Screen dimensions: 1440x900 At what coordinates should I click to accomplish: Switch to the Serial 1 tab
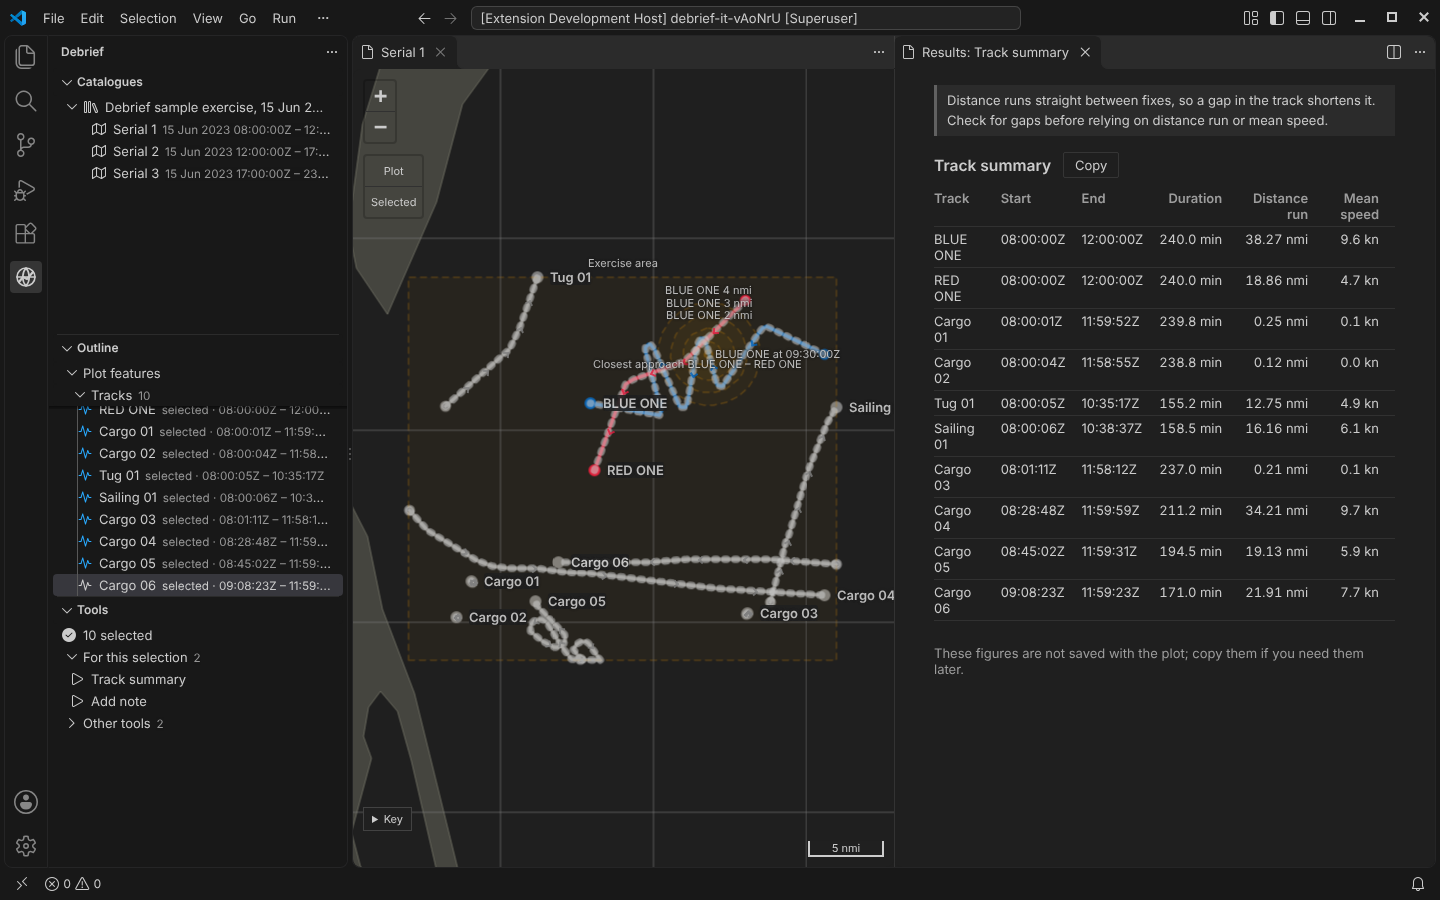click(403, 52)
